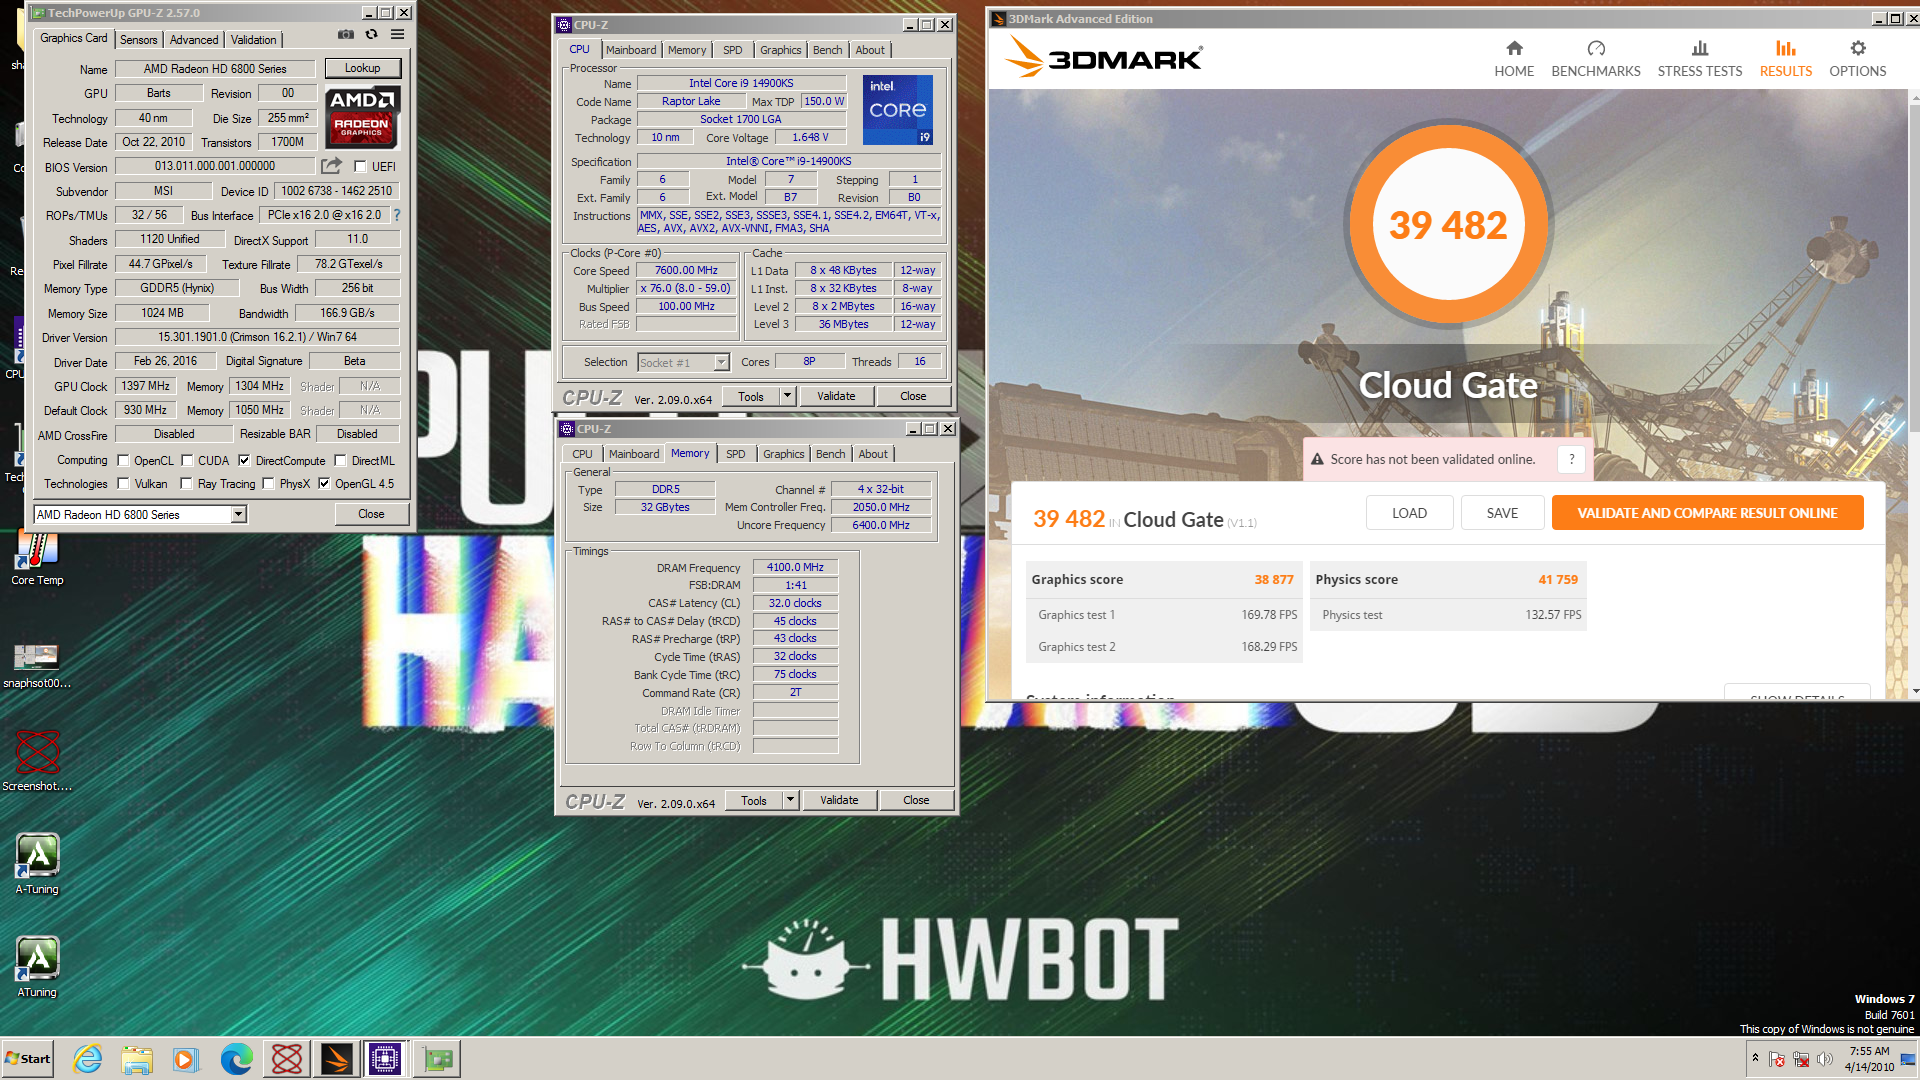Image resolution: width=1920 pixels, height=1080 pixels.
Task: Open 3DMark STRESS TESTS section
Action: click(x=1699, y=59)
